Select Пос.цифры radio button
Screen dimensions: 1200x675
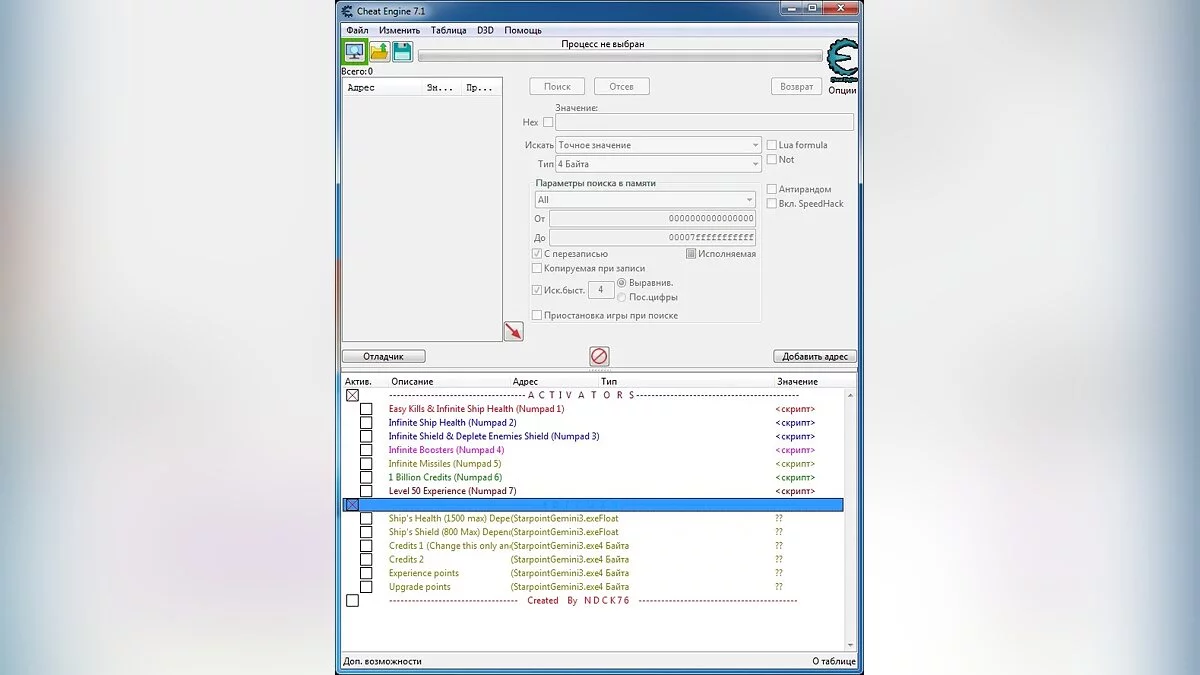click(x=622, y=297)
